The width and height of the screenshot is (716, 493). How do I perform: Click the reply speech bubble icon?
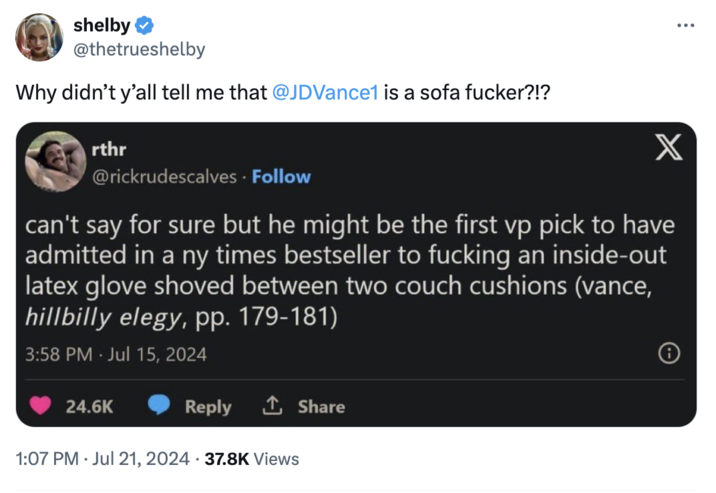[x=160, y=406]
